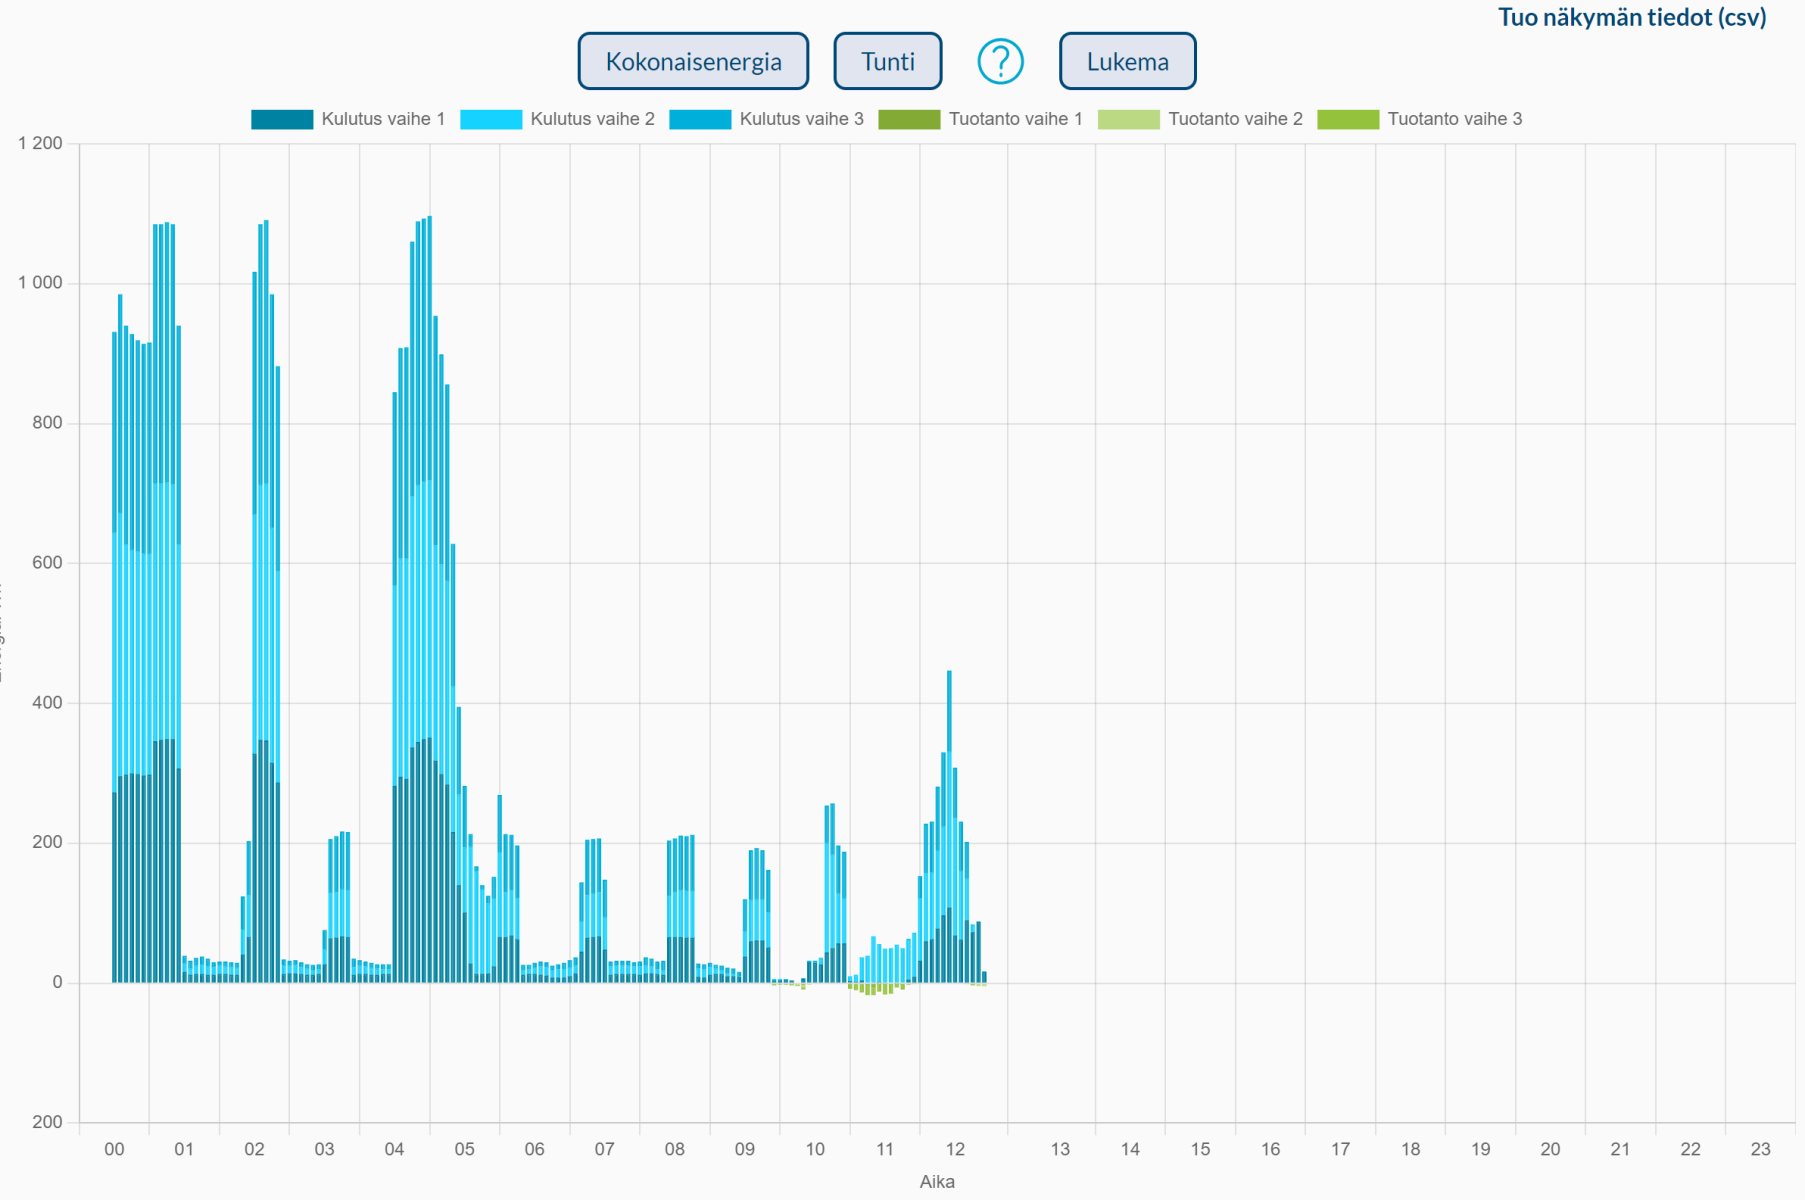Open the Tunti time resolution button

(x=887, y=62)
